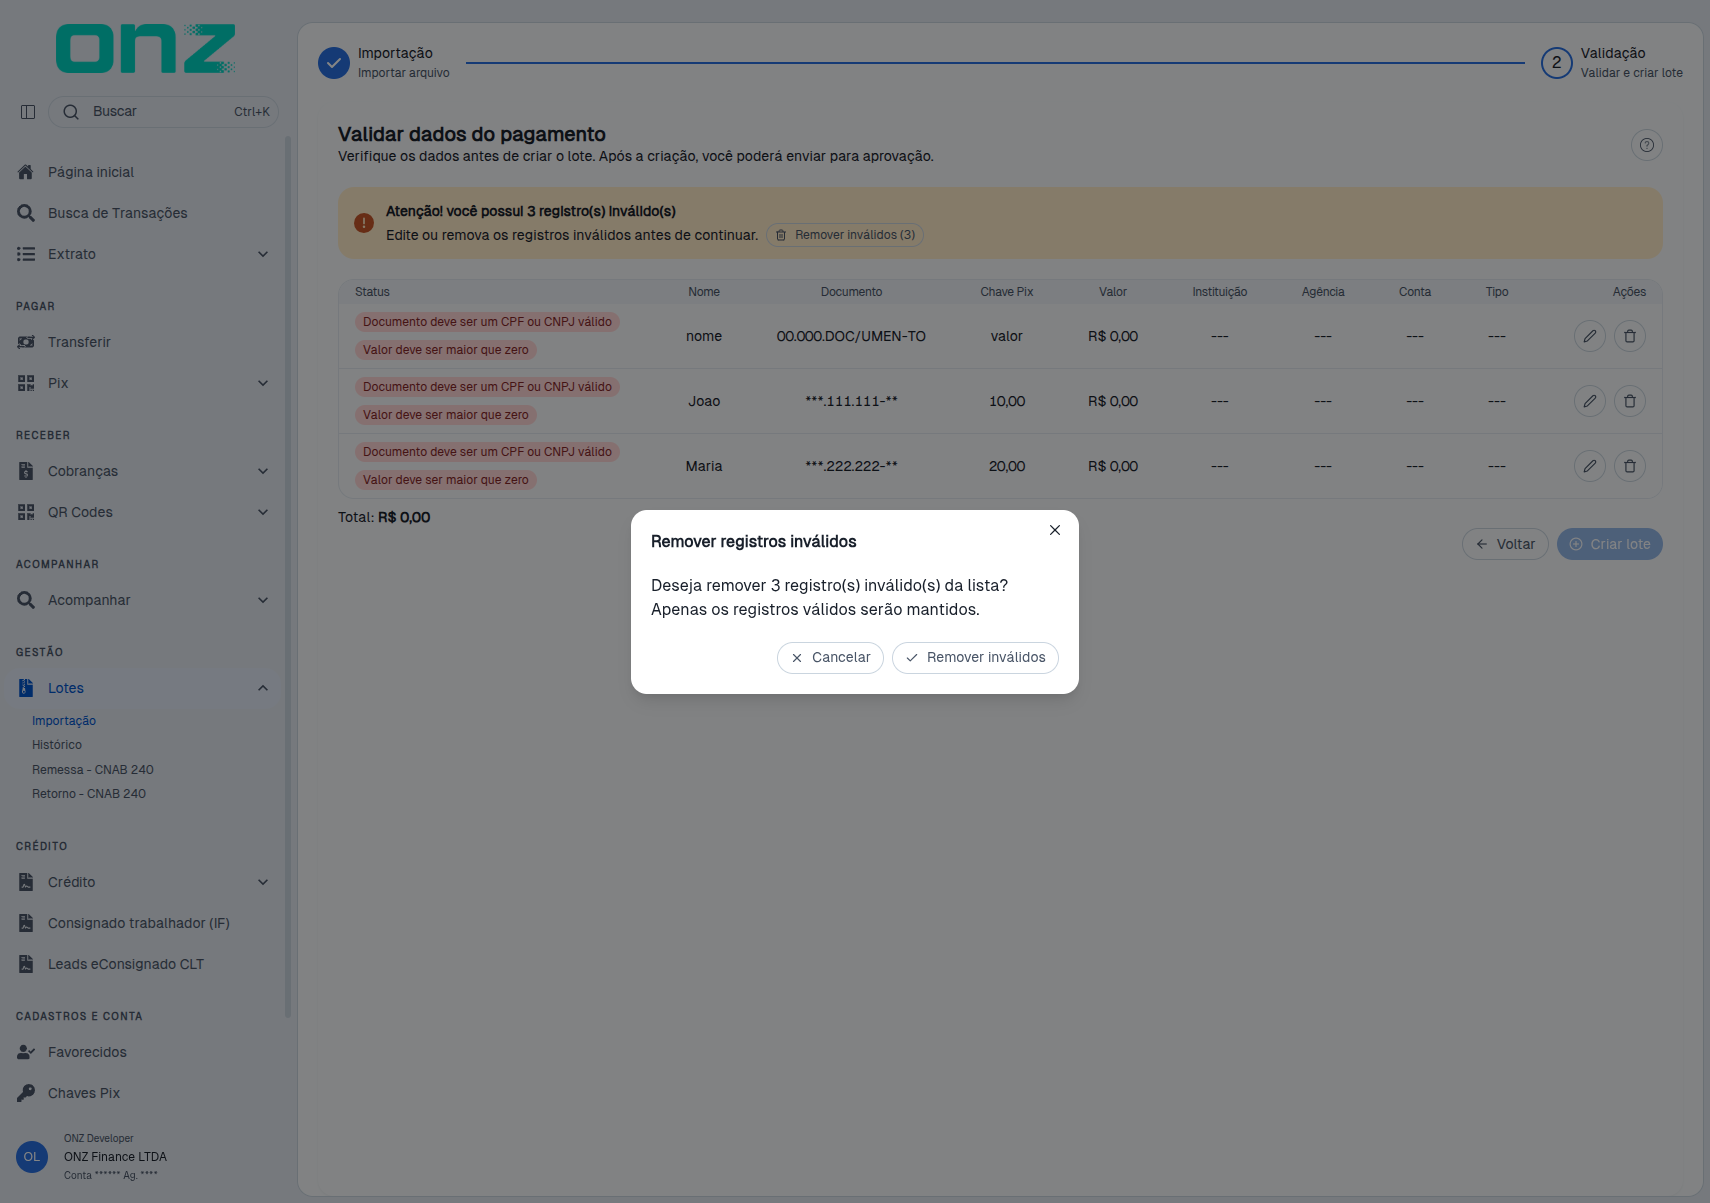Open Página inicial home icon
Image resolution: width=1710 pixels, height=1203 pixels.
(26, 172)
